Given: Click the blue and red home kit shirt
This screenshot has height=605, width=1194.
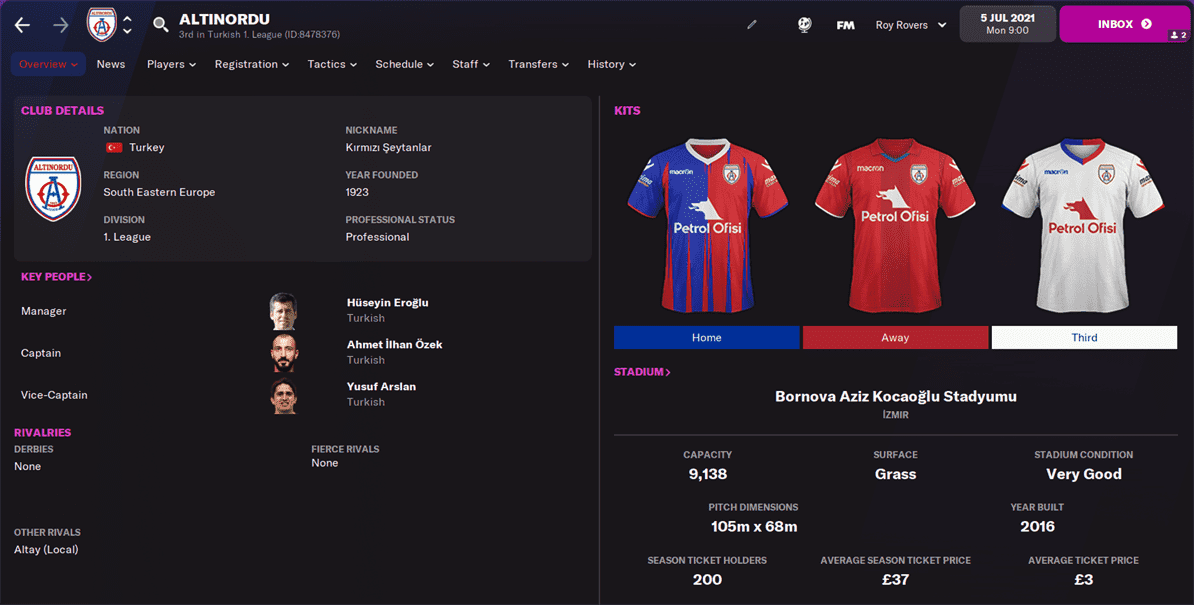Looking at the screenshot, I should pyautogui.click(x=707, y=224).
